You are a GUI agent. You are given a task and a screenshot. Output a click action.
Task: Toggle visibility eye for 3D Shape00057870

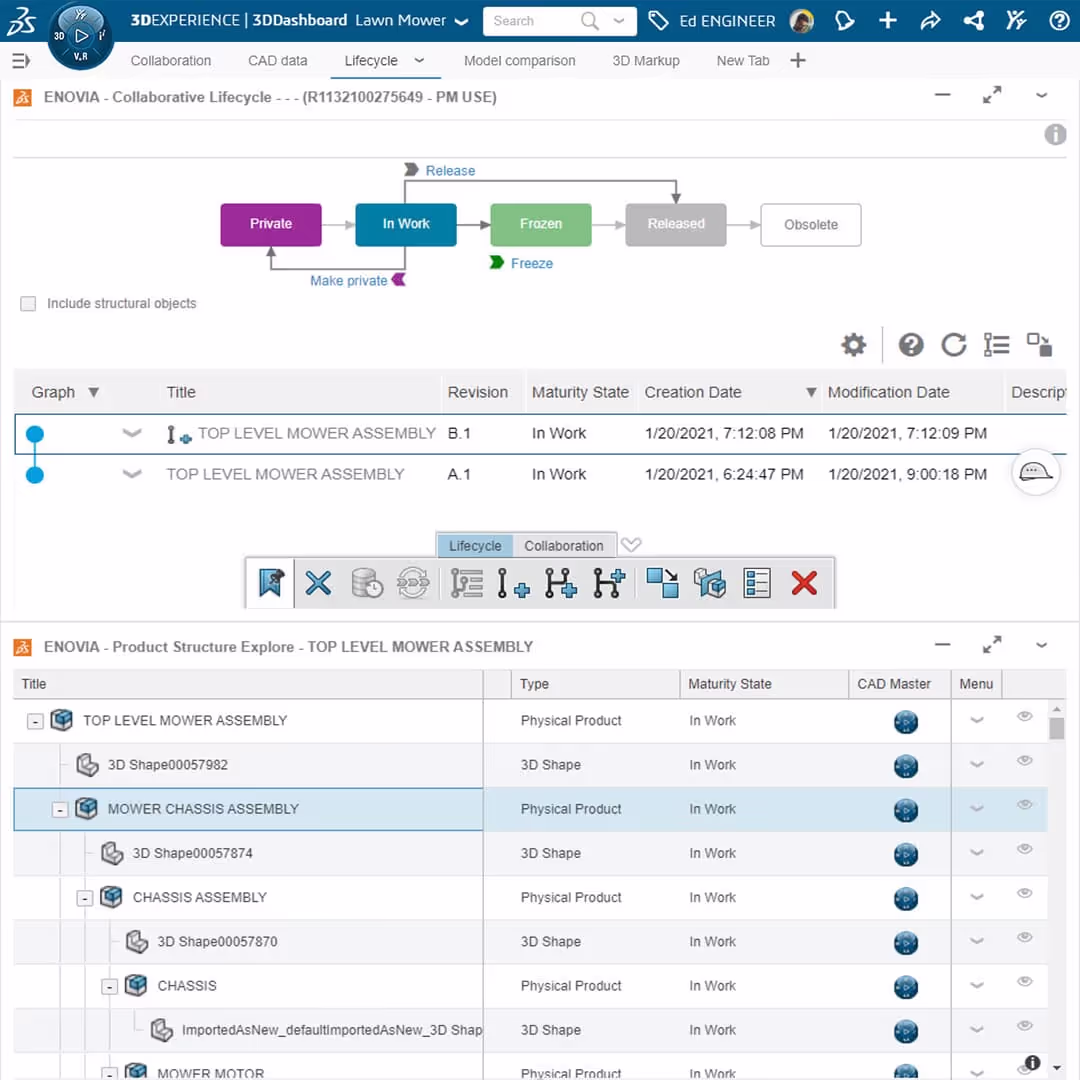click(x=1024, y=937)
